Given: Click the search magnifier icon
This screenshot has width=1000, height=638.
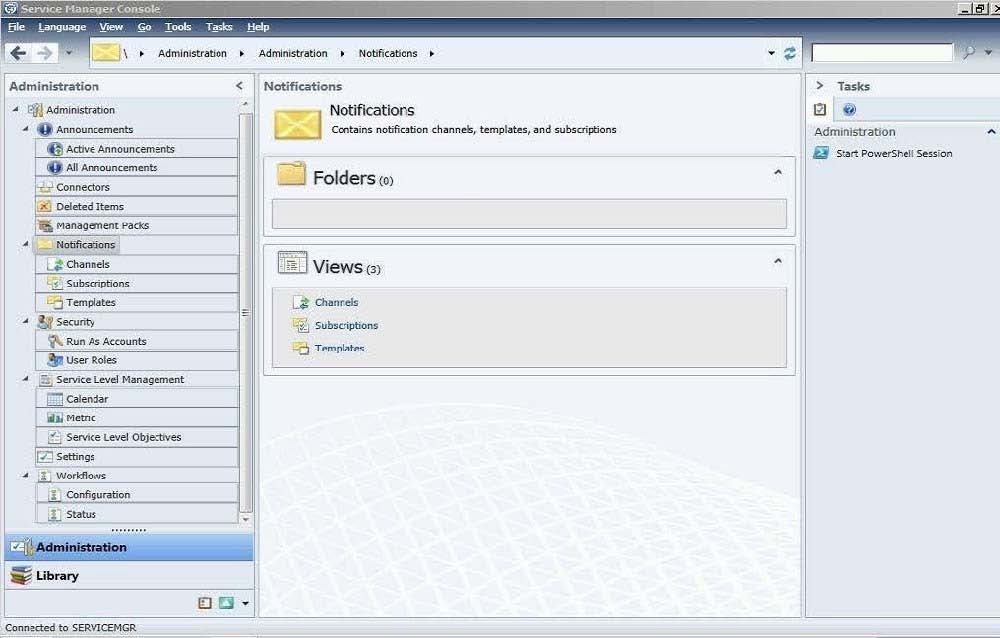Looking at the screenshot, I should click(969, 53).
